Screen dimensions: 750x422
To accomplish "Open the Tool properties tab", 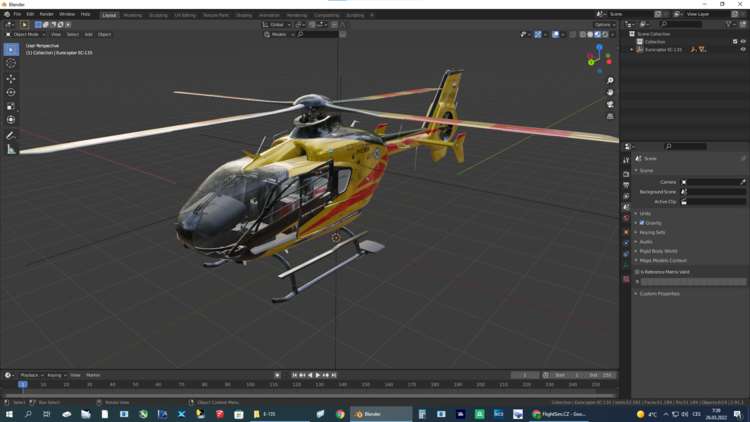I will [626, 161].
